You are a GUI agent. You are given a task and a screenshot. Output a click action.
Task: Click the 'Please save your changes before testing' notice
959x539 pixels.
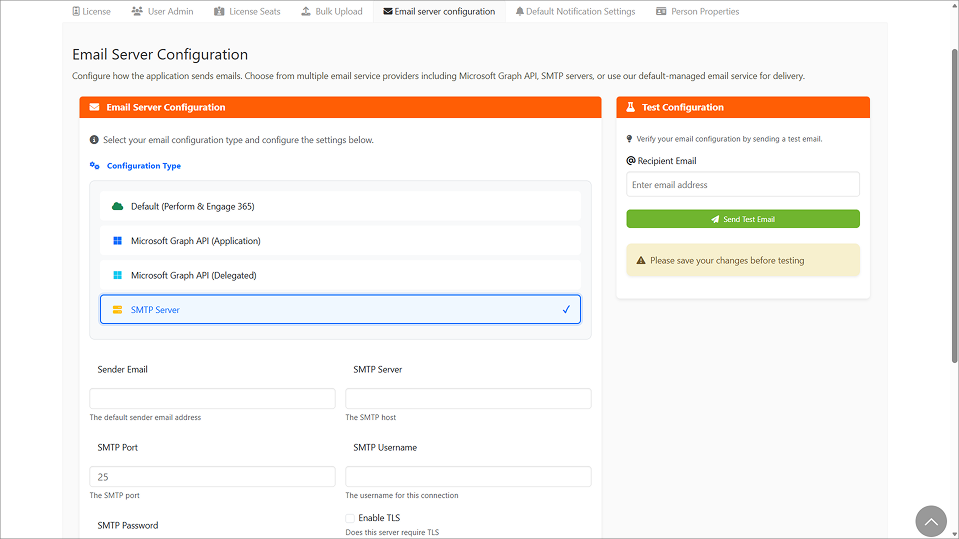pos(743,261)
